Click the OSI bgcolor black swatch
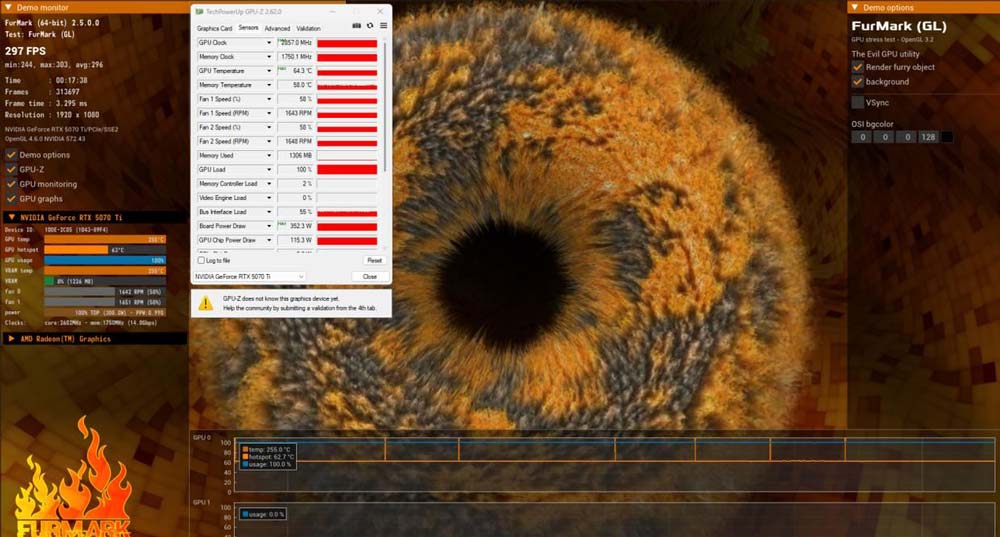1000x537 pixels. tap(947, 137)
